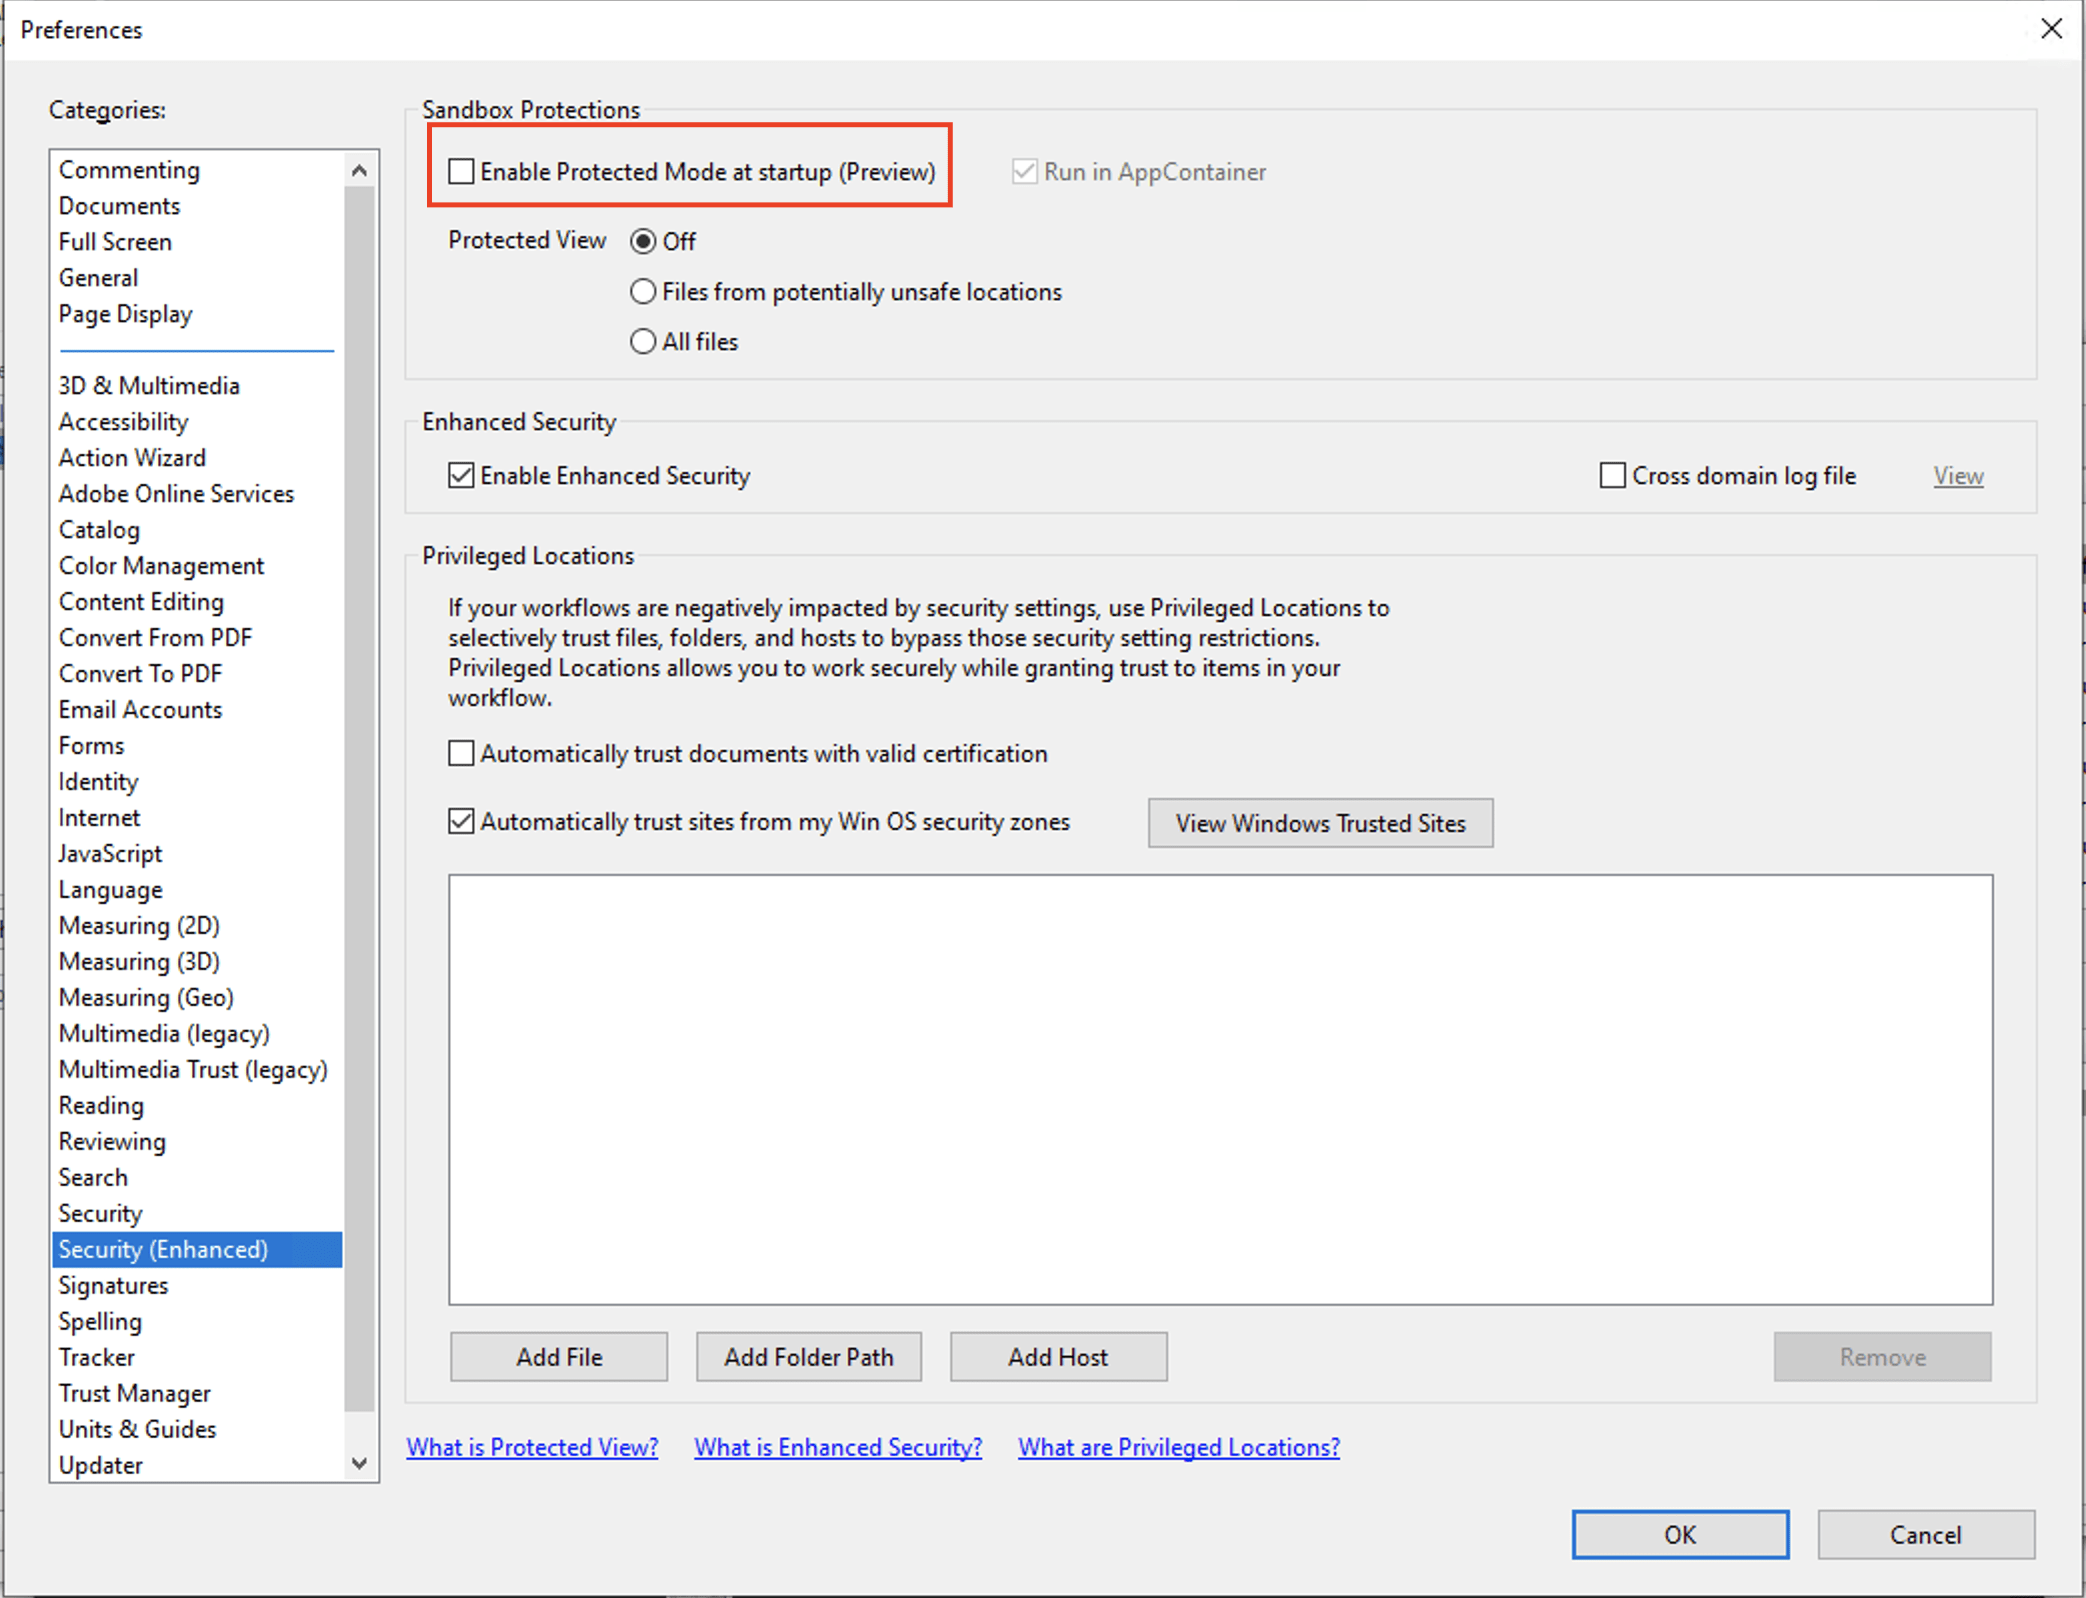The image size is (2086, 1598).
Task: Check the Cross domain log file option
Action: coord(1611,475)
